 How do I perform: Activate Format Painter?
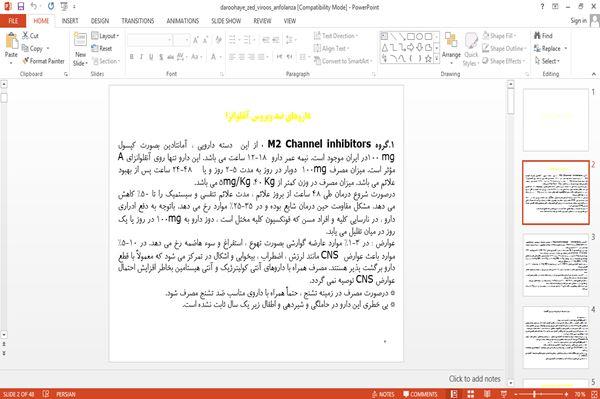click(x=43, y=61)
